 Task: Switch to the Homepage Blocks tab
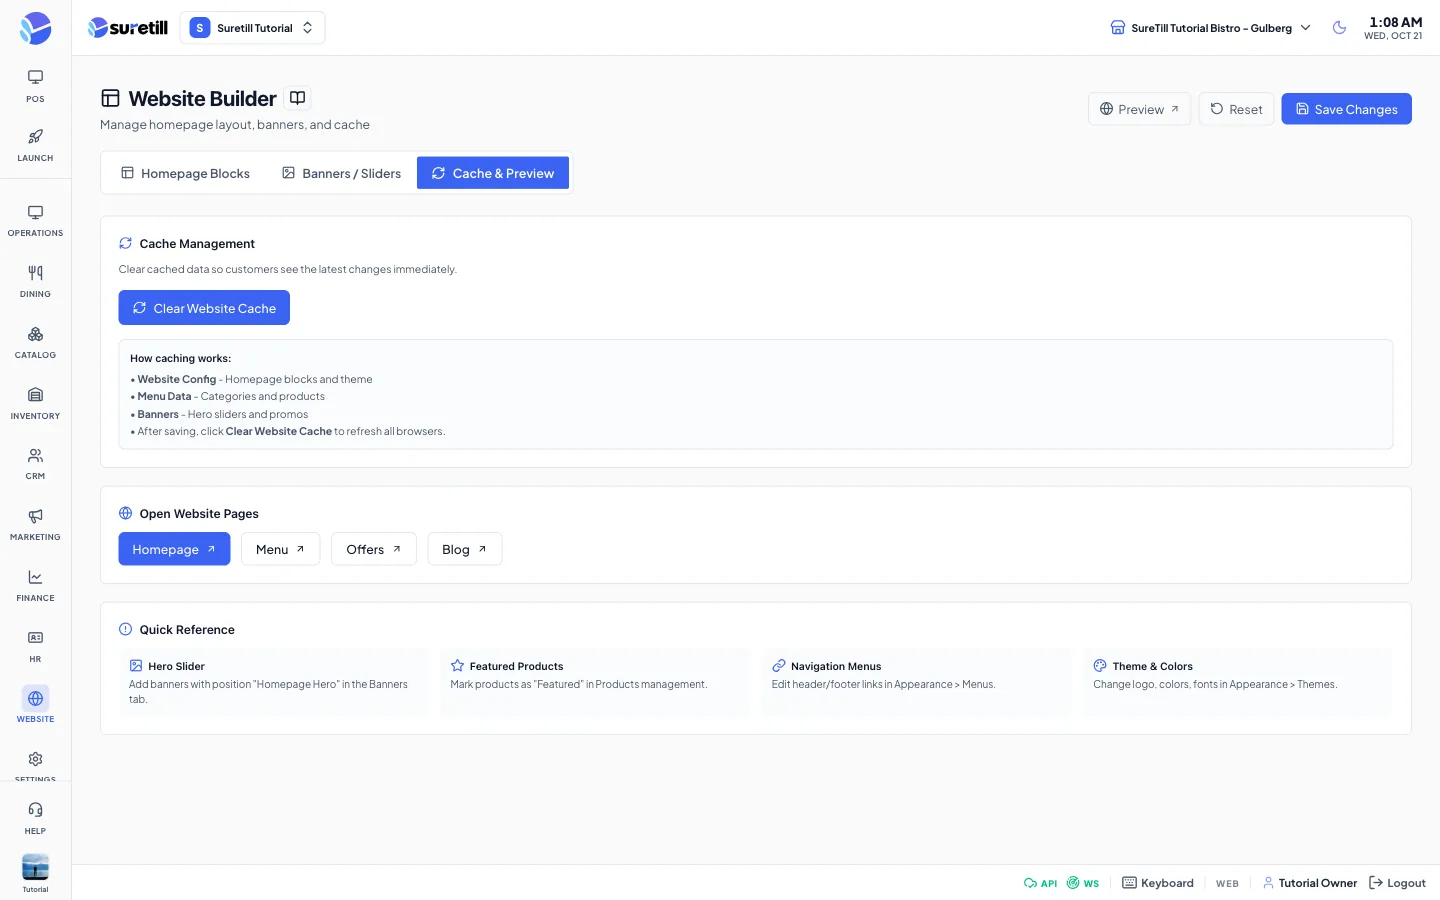point(186,173)
